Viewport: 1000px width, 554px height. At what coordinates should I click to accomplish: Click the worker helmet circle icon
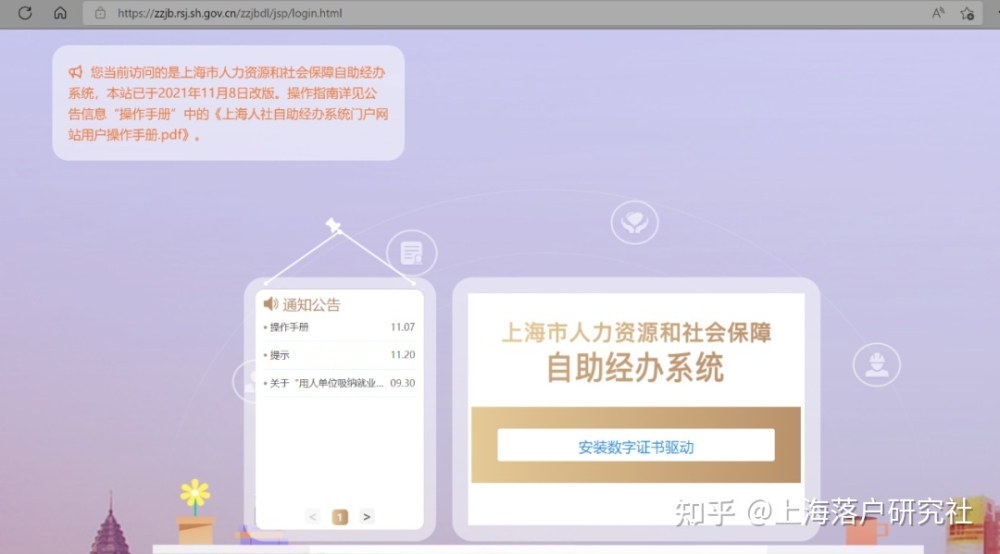pos(877,365)
